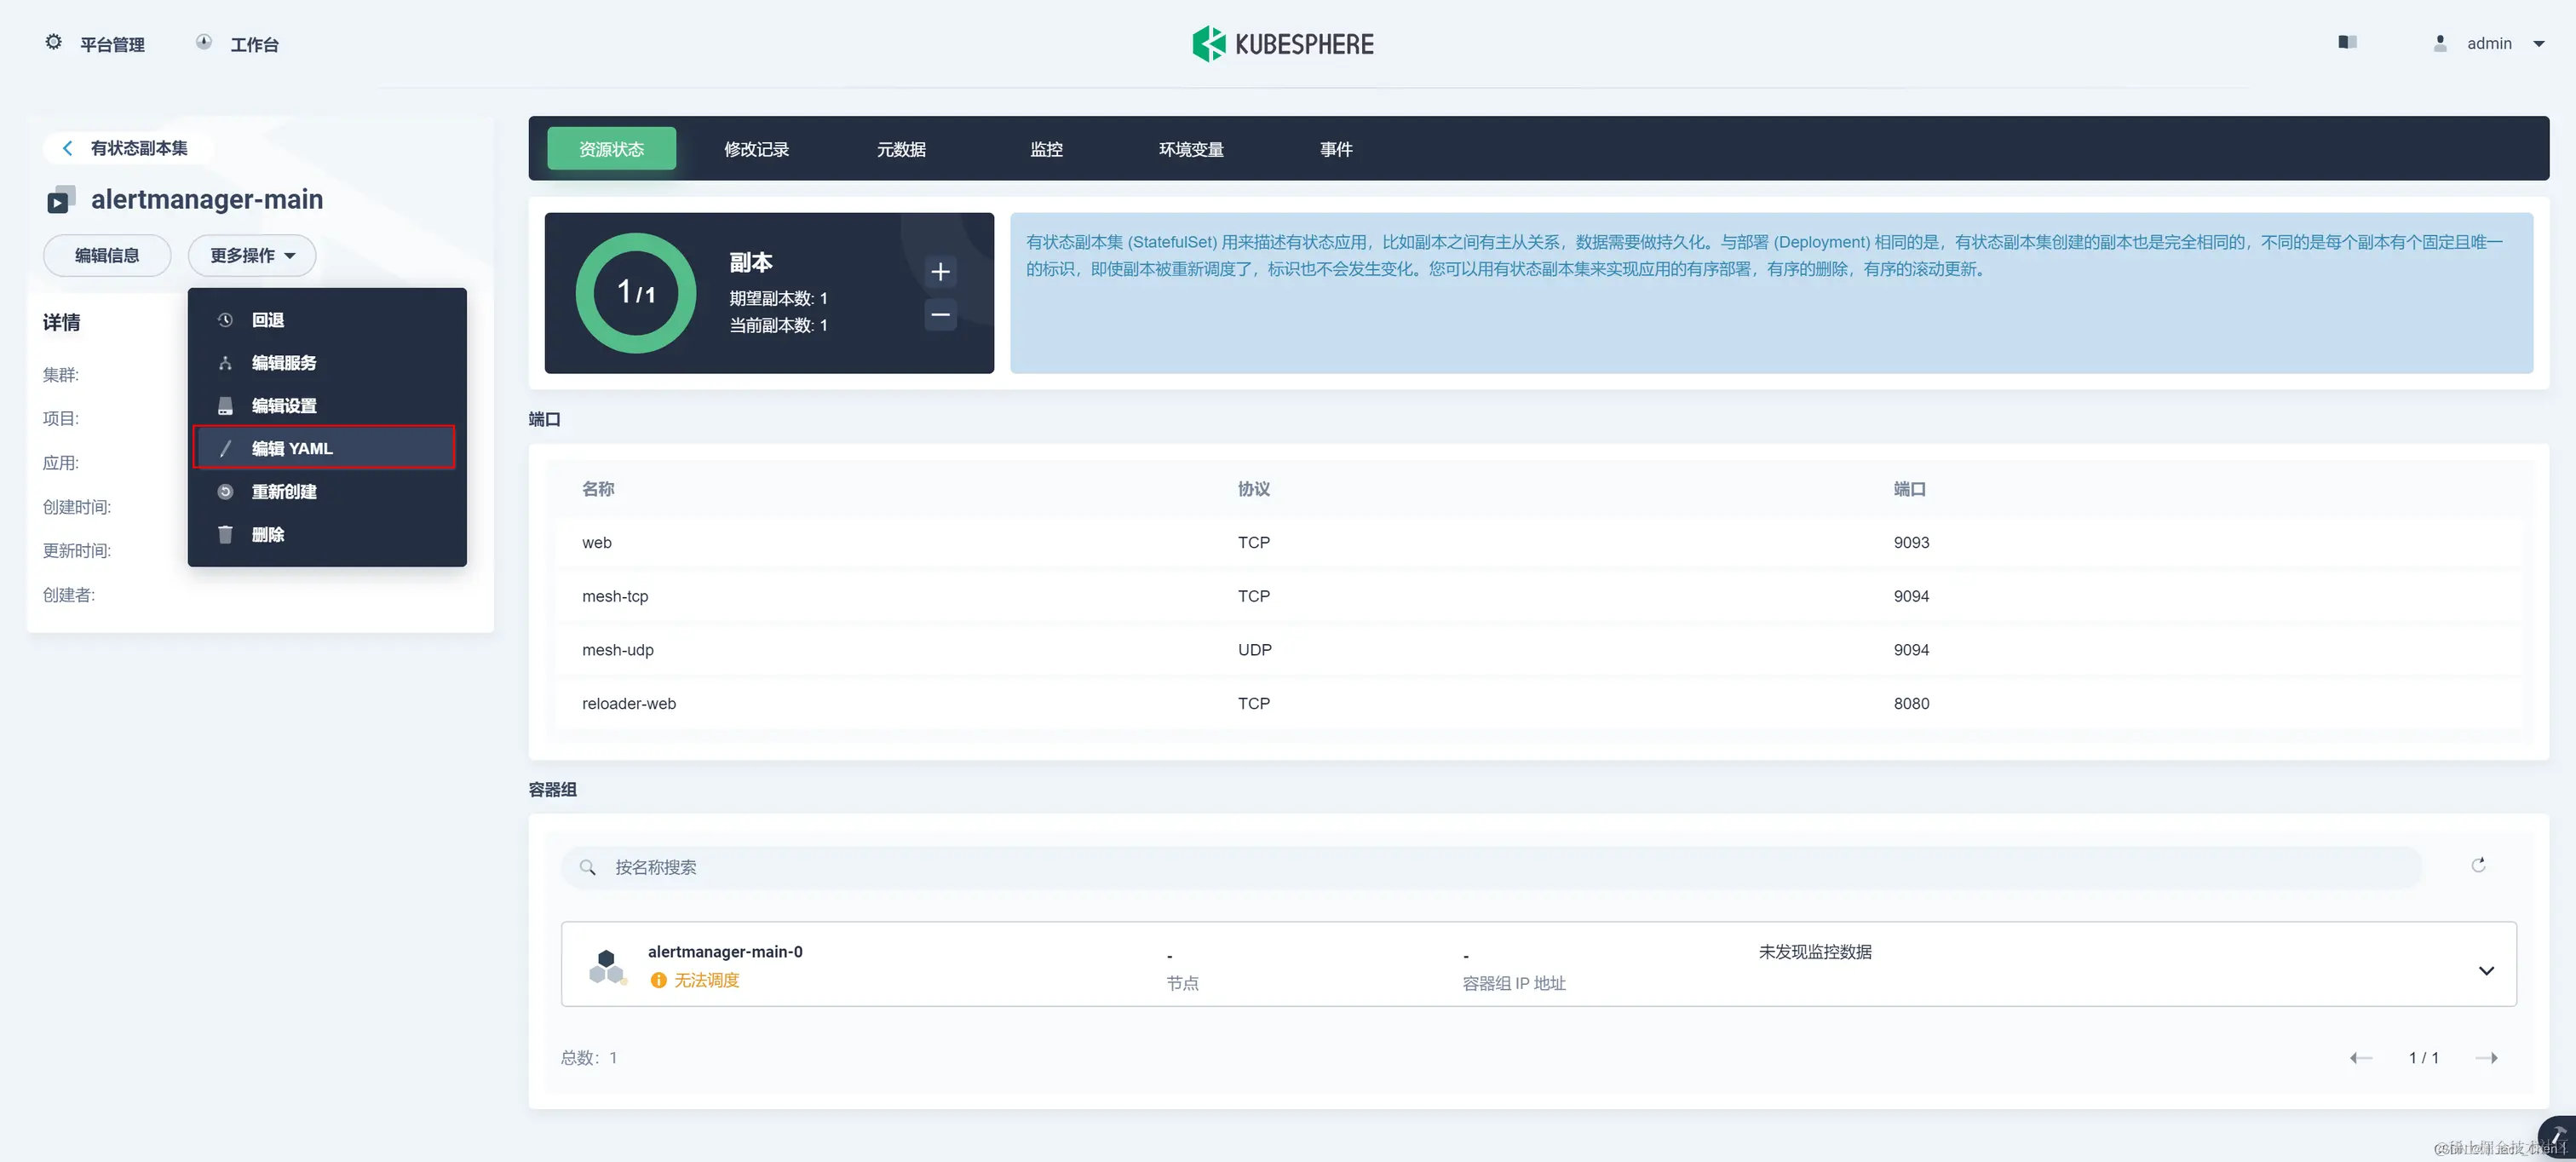Go to the next page arrow of pods
This screenshot has height=1162, width=2576.
[x=2486, y=1057]
